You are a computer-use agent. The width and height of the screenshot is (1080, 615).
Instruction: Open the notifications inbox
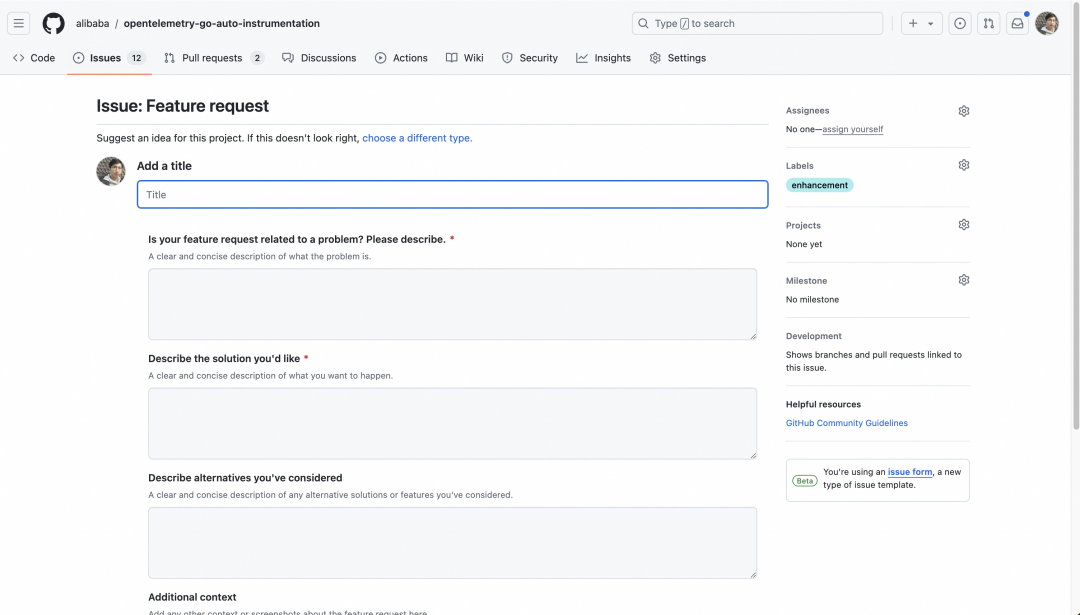click(x=1017, y=23)
